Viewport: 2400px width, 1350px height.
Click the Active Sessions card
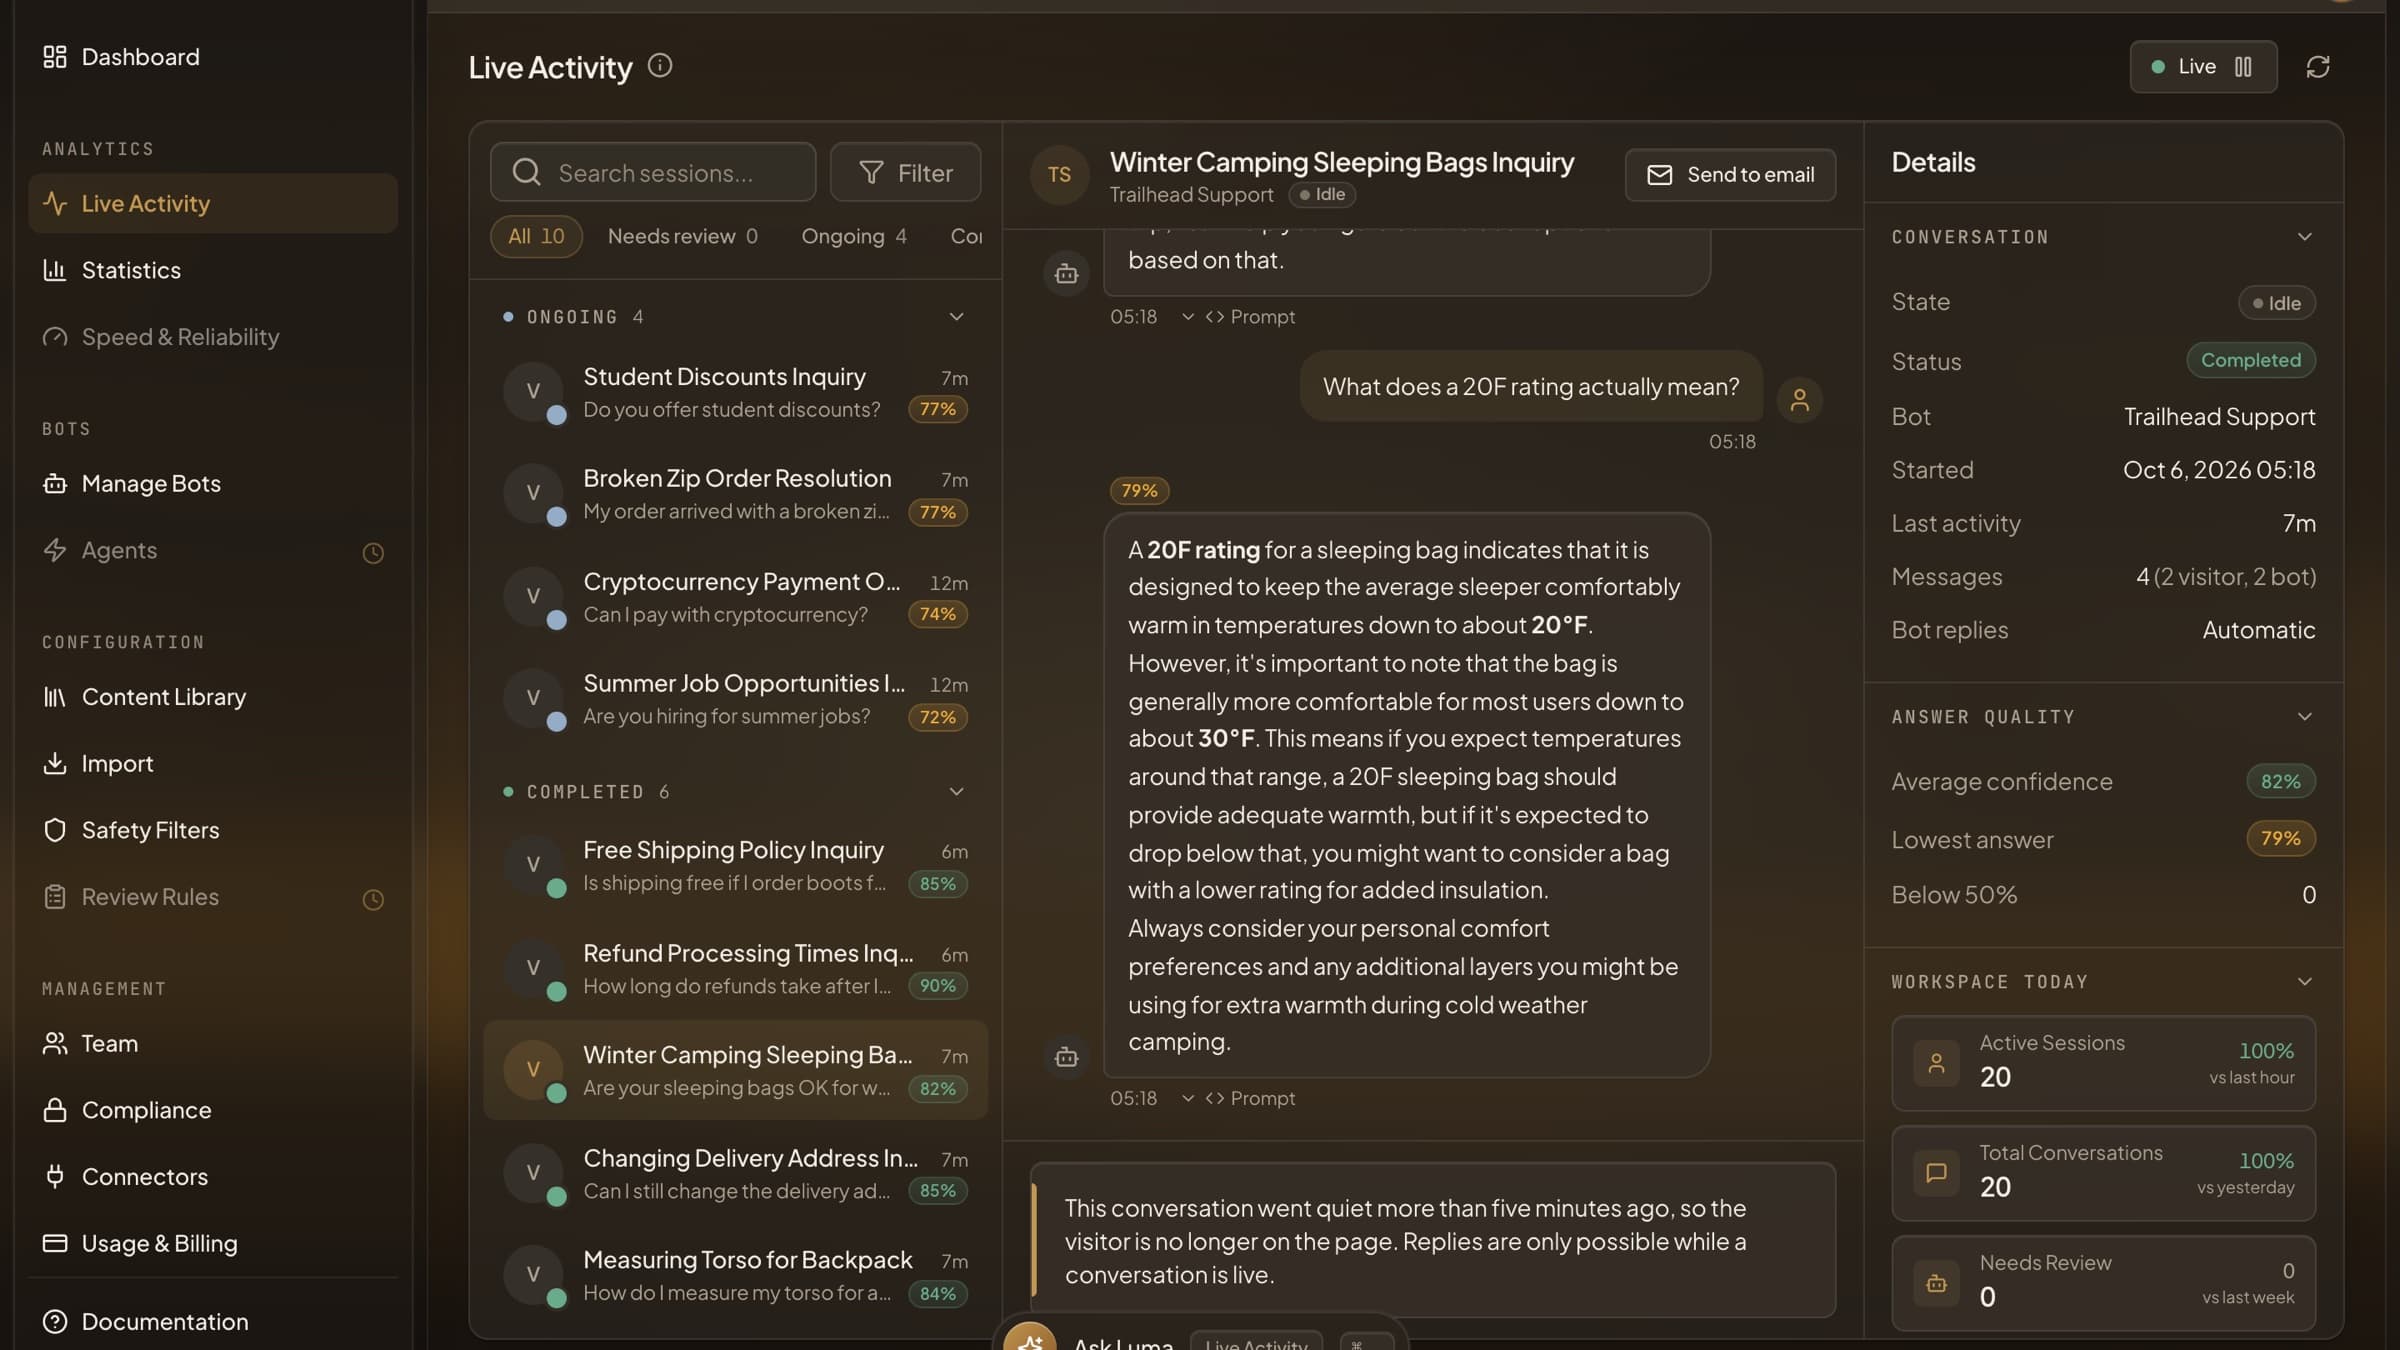coord(2103,1063)
